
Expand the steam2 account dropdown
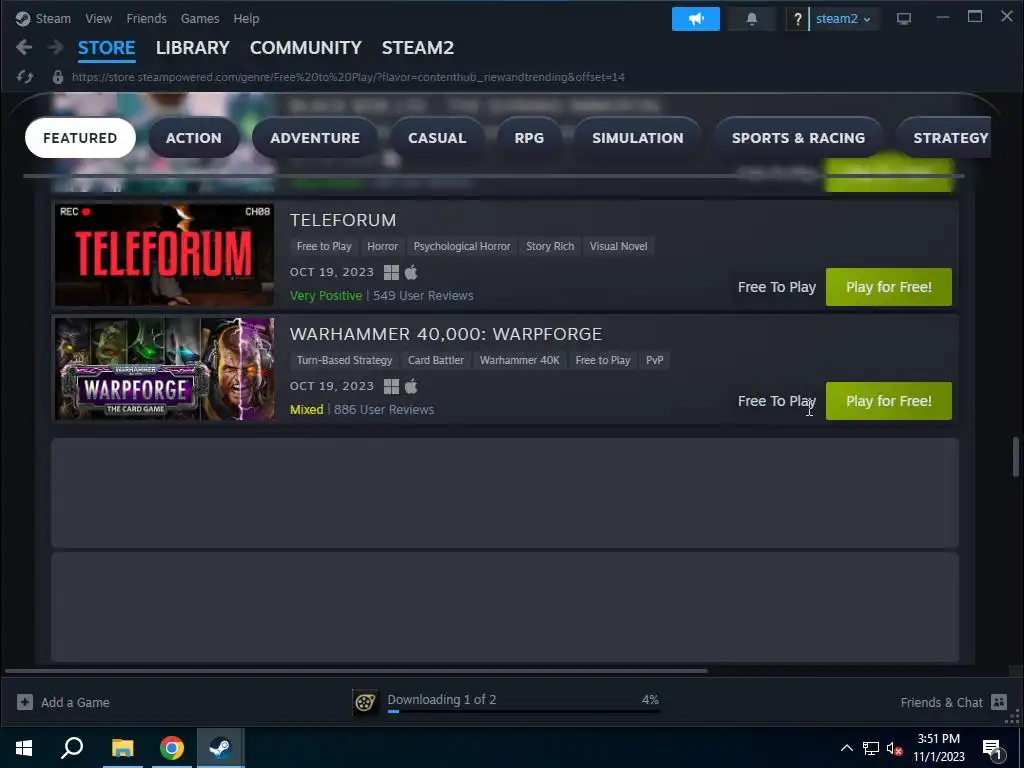tap(842, 19)
